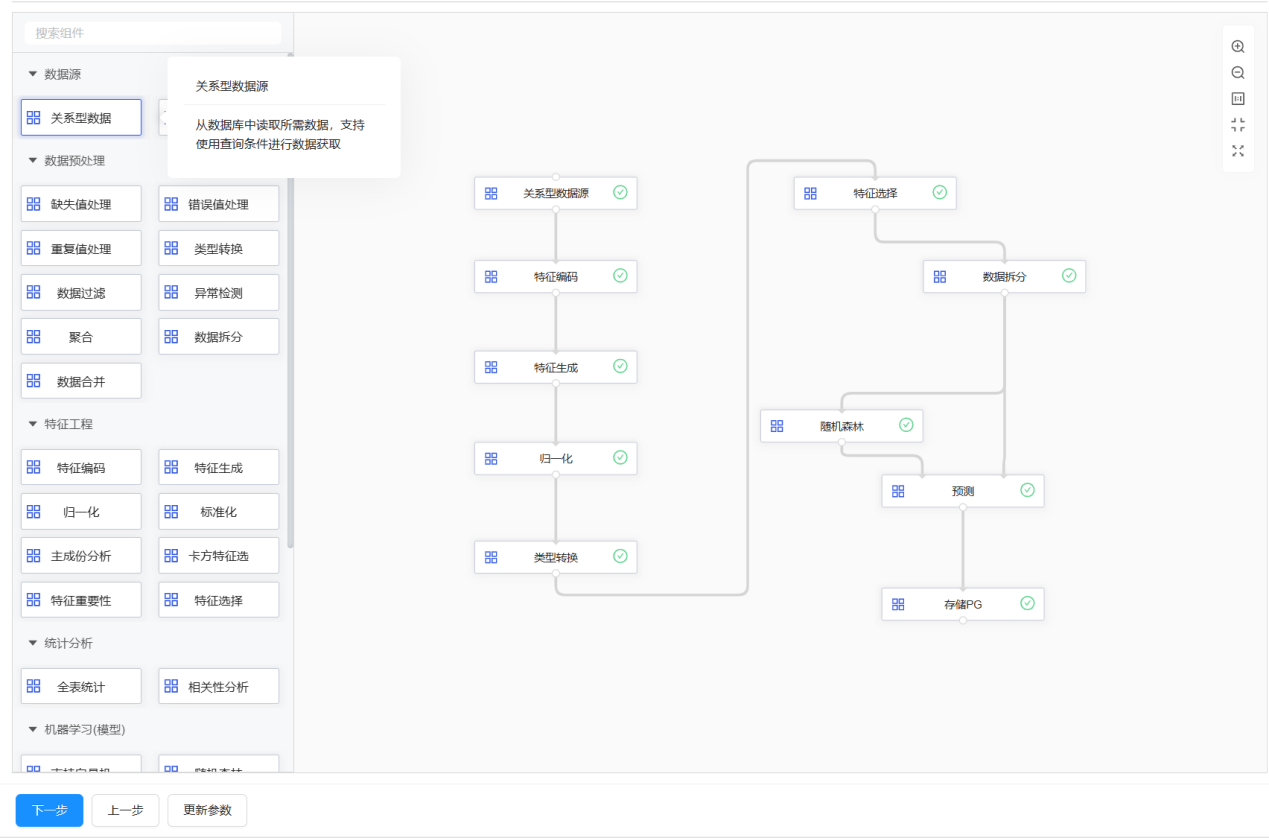Click the status check on 存储PG node
The width and height of the screenshot is (1269, 838).
tap(1027, 603)
